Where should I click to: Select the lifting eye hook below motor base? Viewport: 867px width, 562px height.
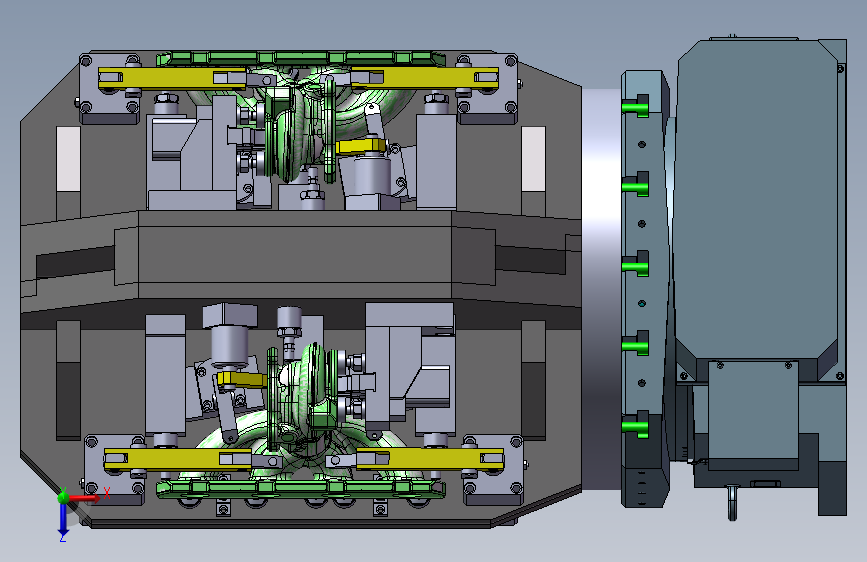click(733, 502)
